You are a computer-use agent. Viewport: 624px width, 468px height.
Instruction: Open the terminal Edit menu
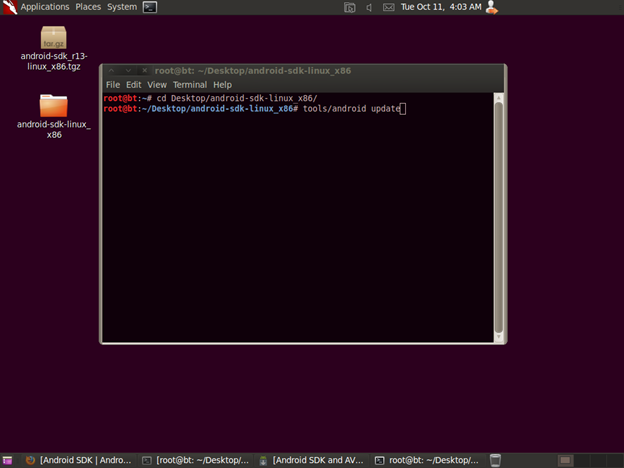tap(133, 85)
